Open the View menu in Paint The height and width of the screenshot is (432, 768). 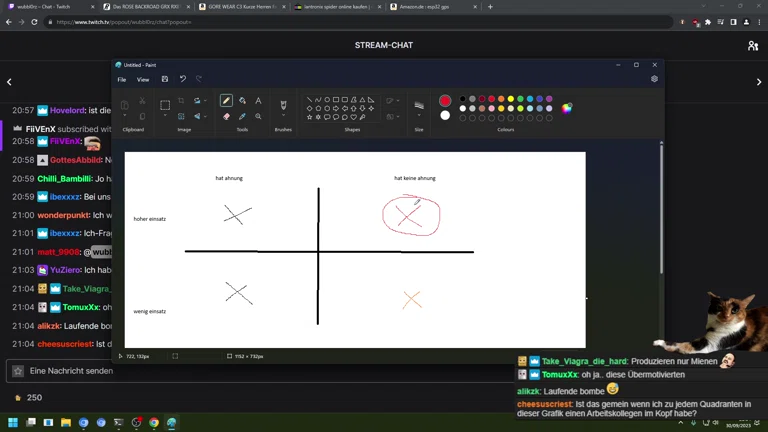(143, 79)
